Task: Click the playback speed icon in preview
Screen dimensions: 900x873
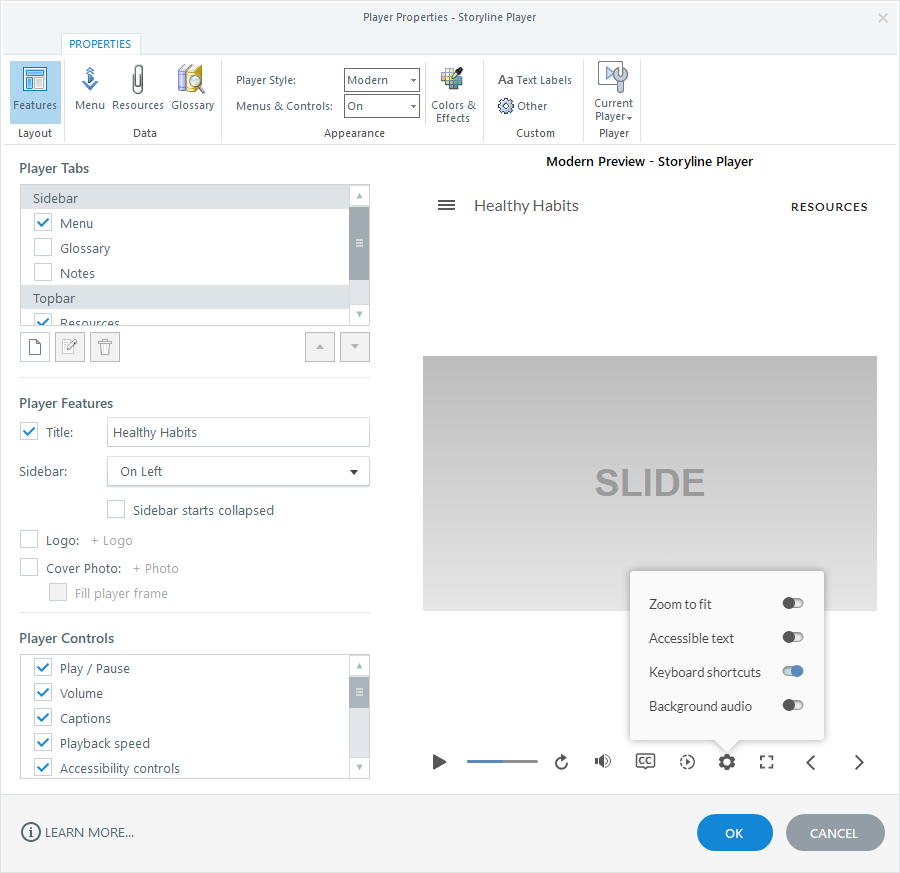Action: coord(687,762)
